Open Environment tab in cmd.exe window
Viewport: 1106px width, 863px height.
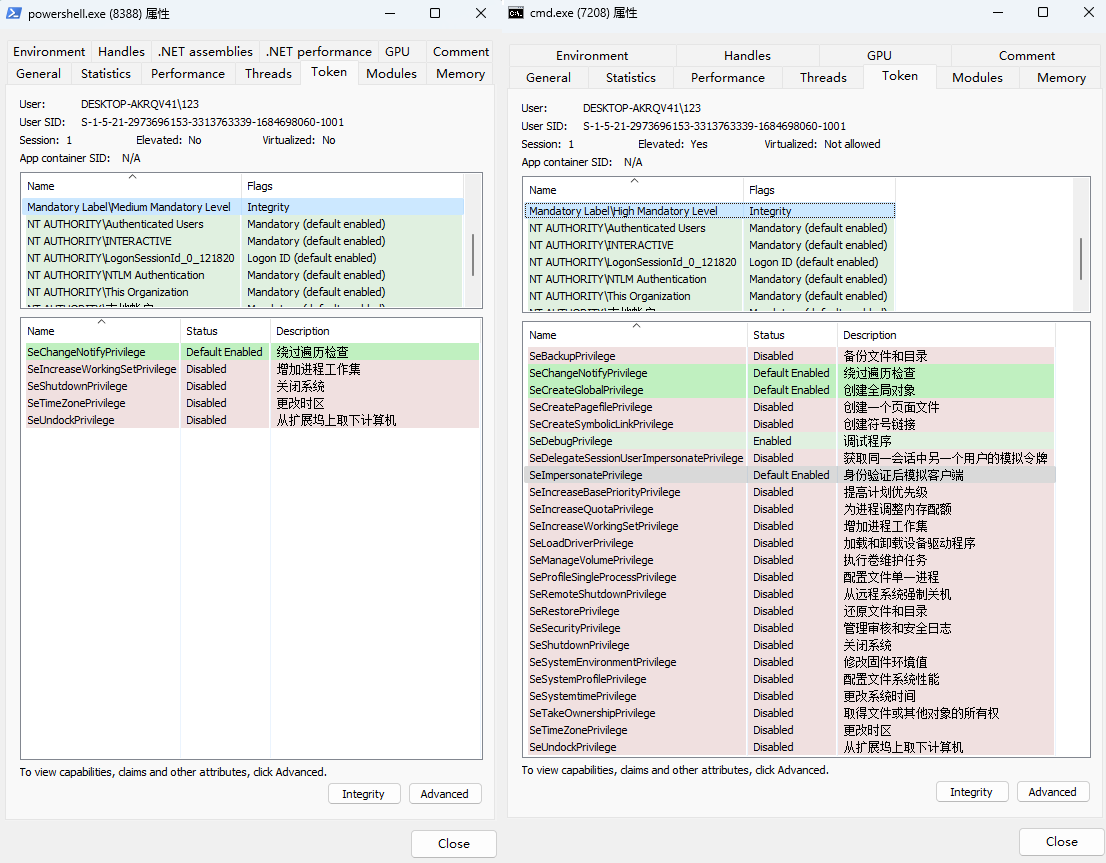click(592, 55)
